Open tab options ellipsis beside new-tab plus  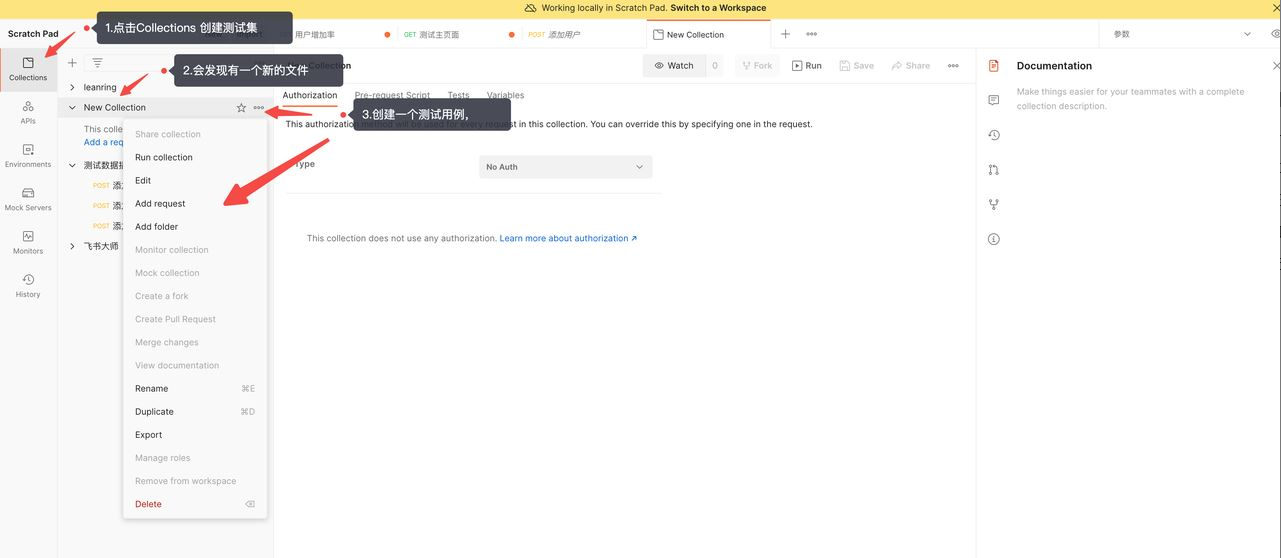[x=811, y=34]
